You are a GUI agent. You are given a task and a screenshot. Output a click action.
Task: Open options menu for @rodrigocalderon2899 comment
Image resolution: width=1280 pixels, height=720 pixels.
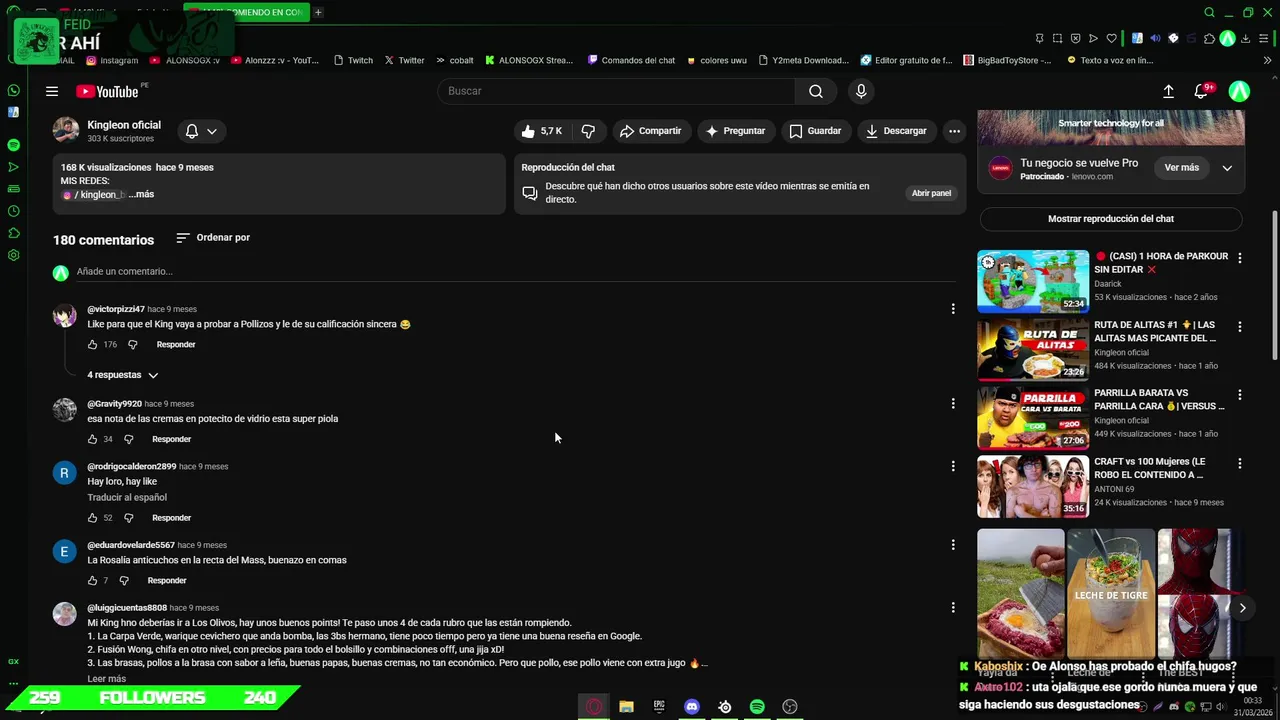pos(952,466)
